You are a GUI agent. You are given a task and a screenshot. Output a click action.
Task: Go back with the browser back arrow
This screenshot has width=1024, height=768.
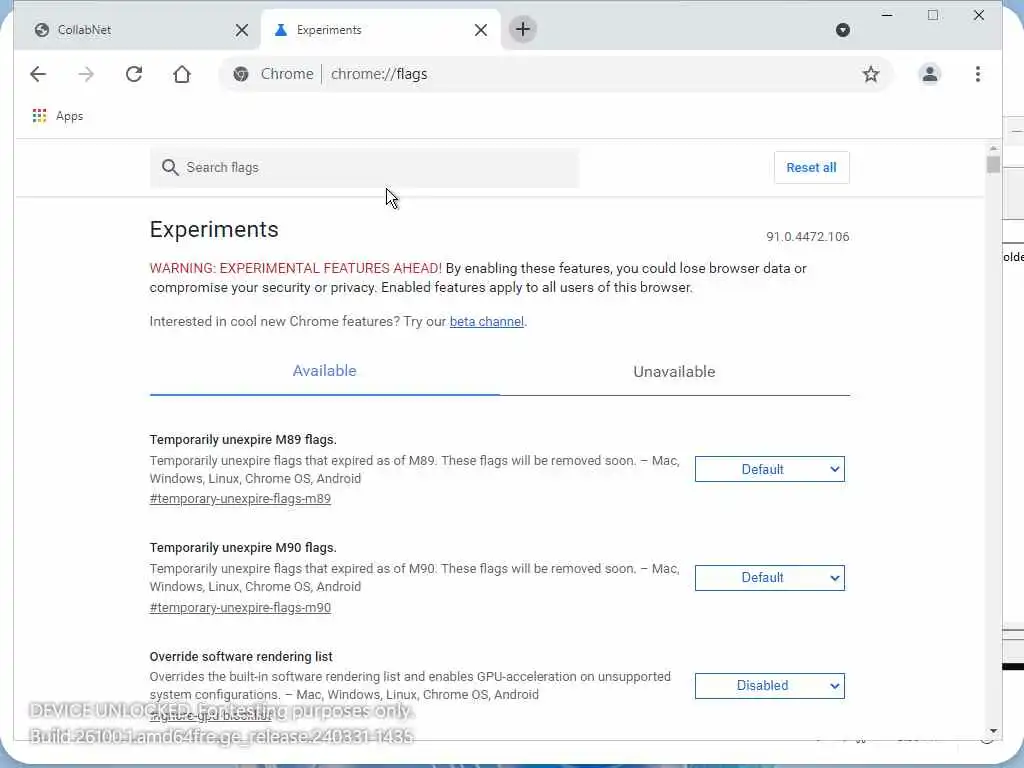38,74
